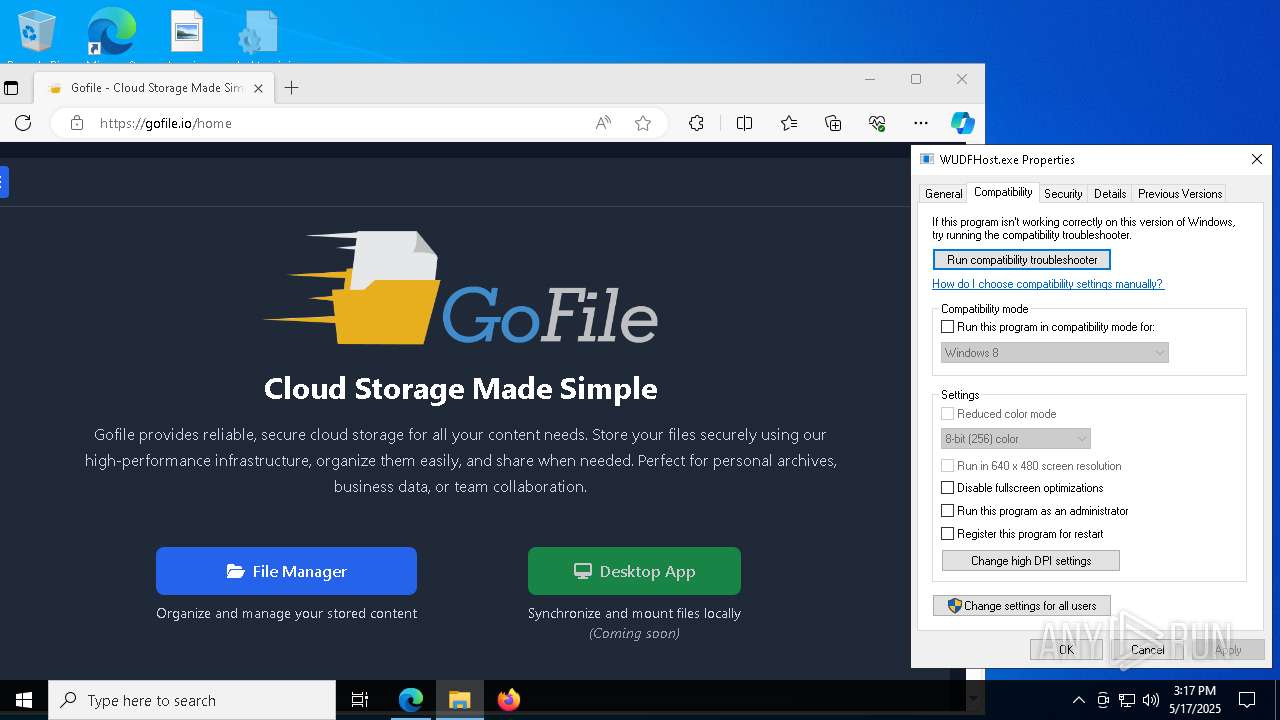Image resolution: width=1280 pixels, height=720 pixels.
Task: Click the address bar showing gofile.io/home
Action: click(x=340, y=123)
